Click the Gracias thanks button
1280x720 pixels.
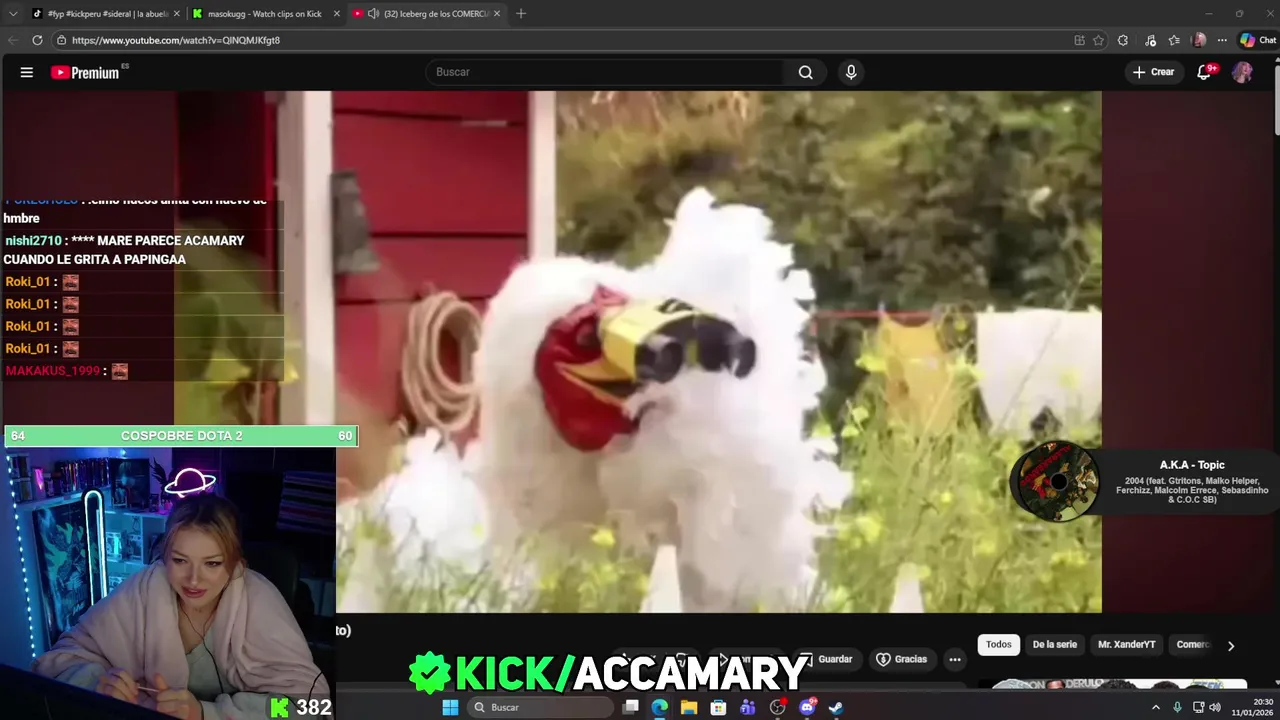(x=902, y=659)
